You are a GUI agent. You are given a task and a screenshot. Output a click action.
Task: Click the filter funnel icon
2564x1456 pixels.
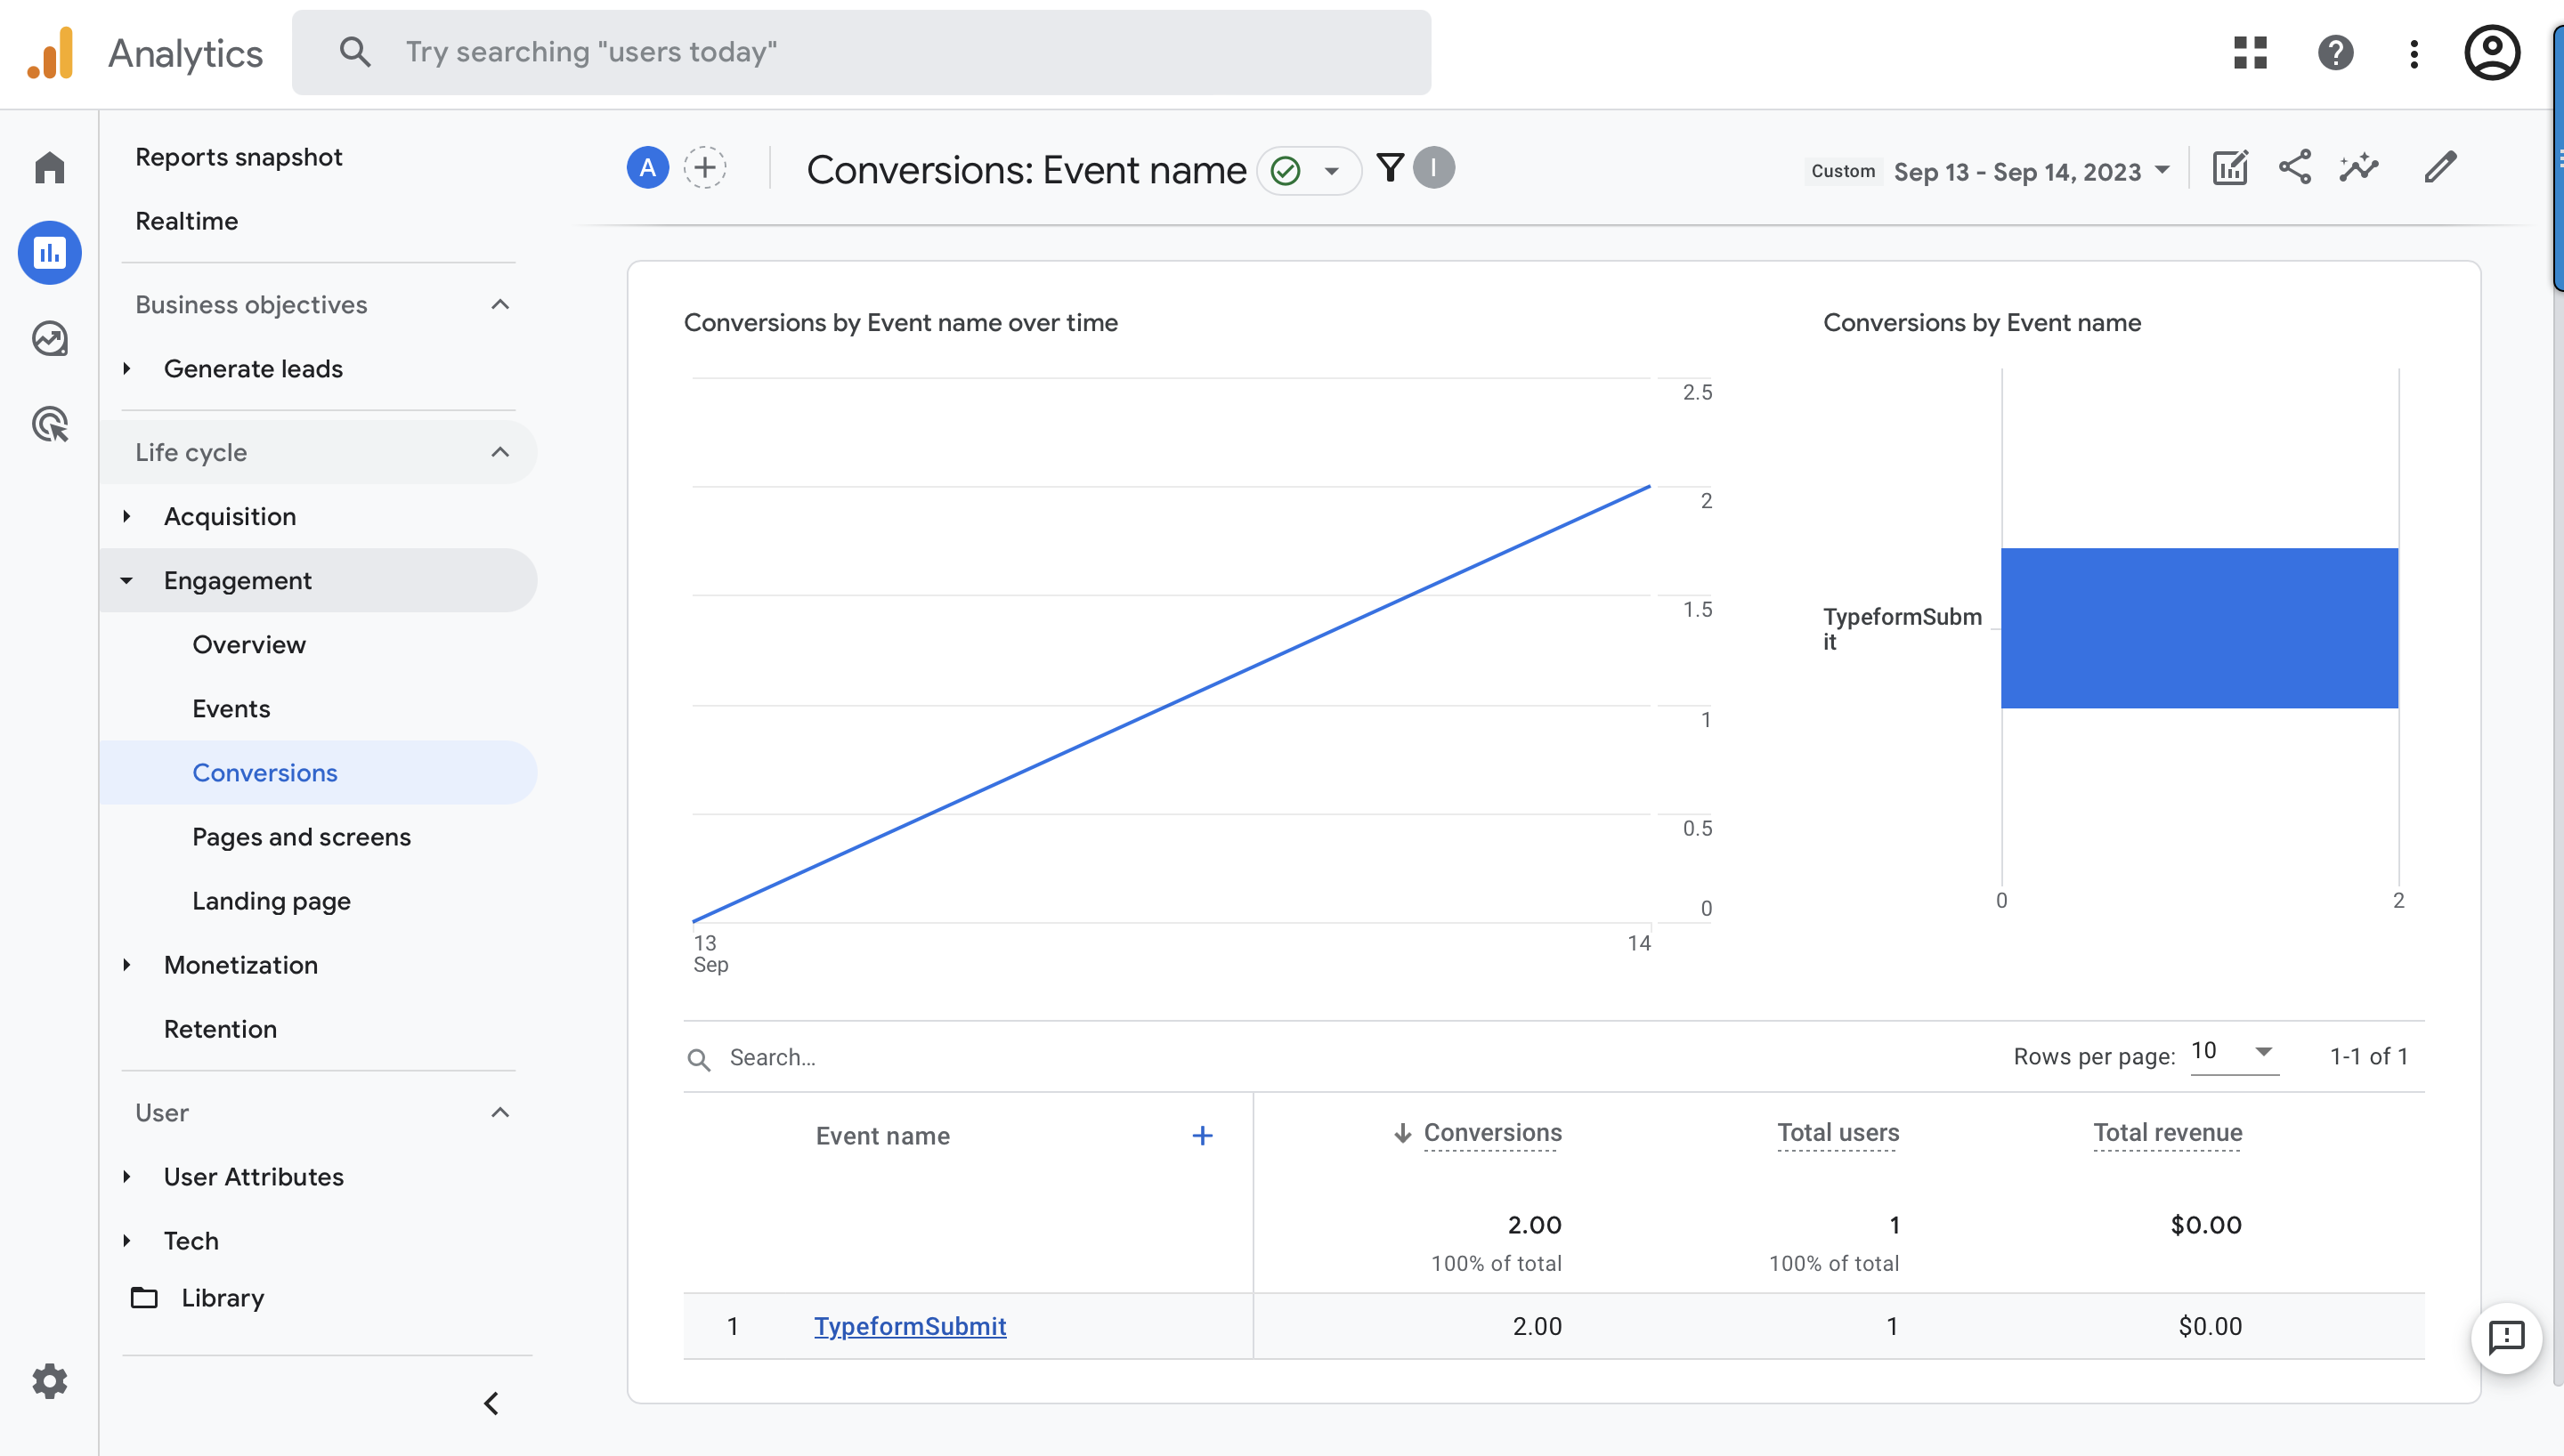pyautogui.click(x=1390, y=168)
